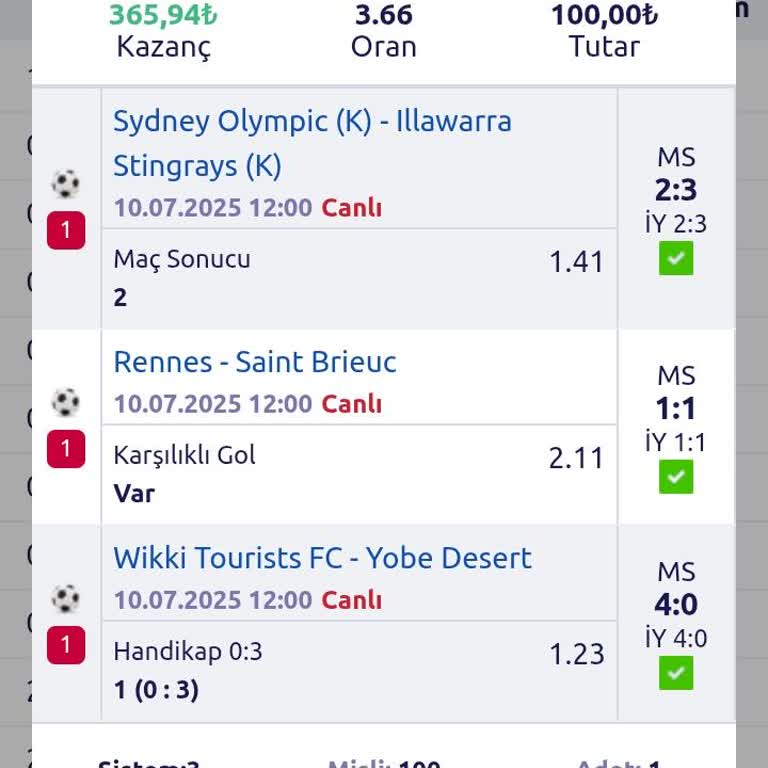This screenshot has width=768, height=768.
Task: Click the Handikap 0:3 market label
Action: click(188, 652)
